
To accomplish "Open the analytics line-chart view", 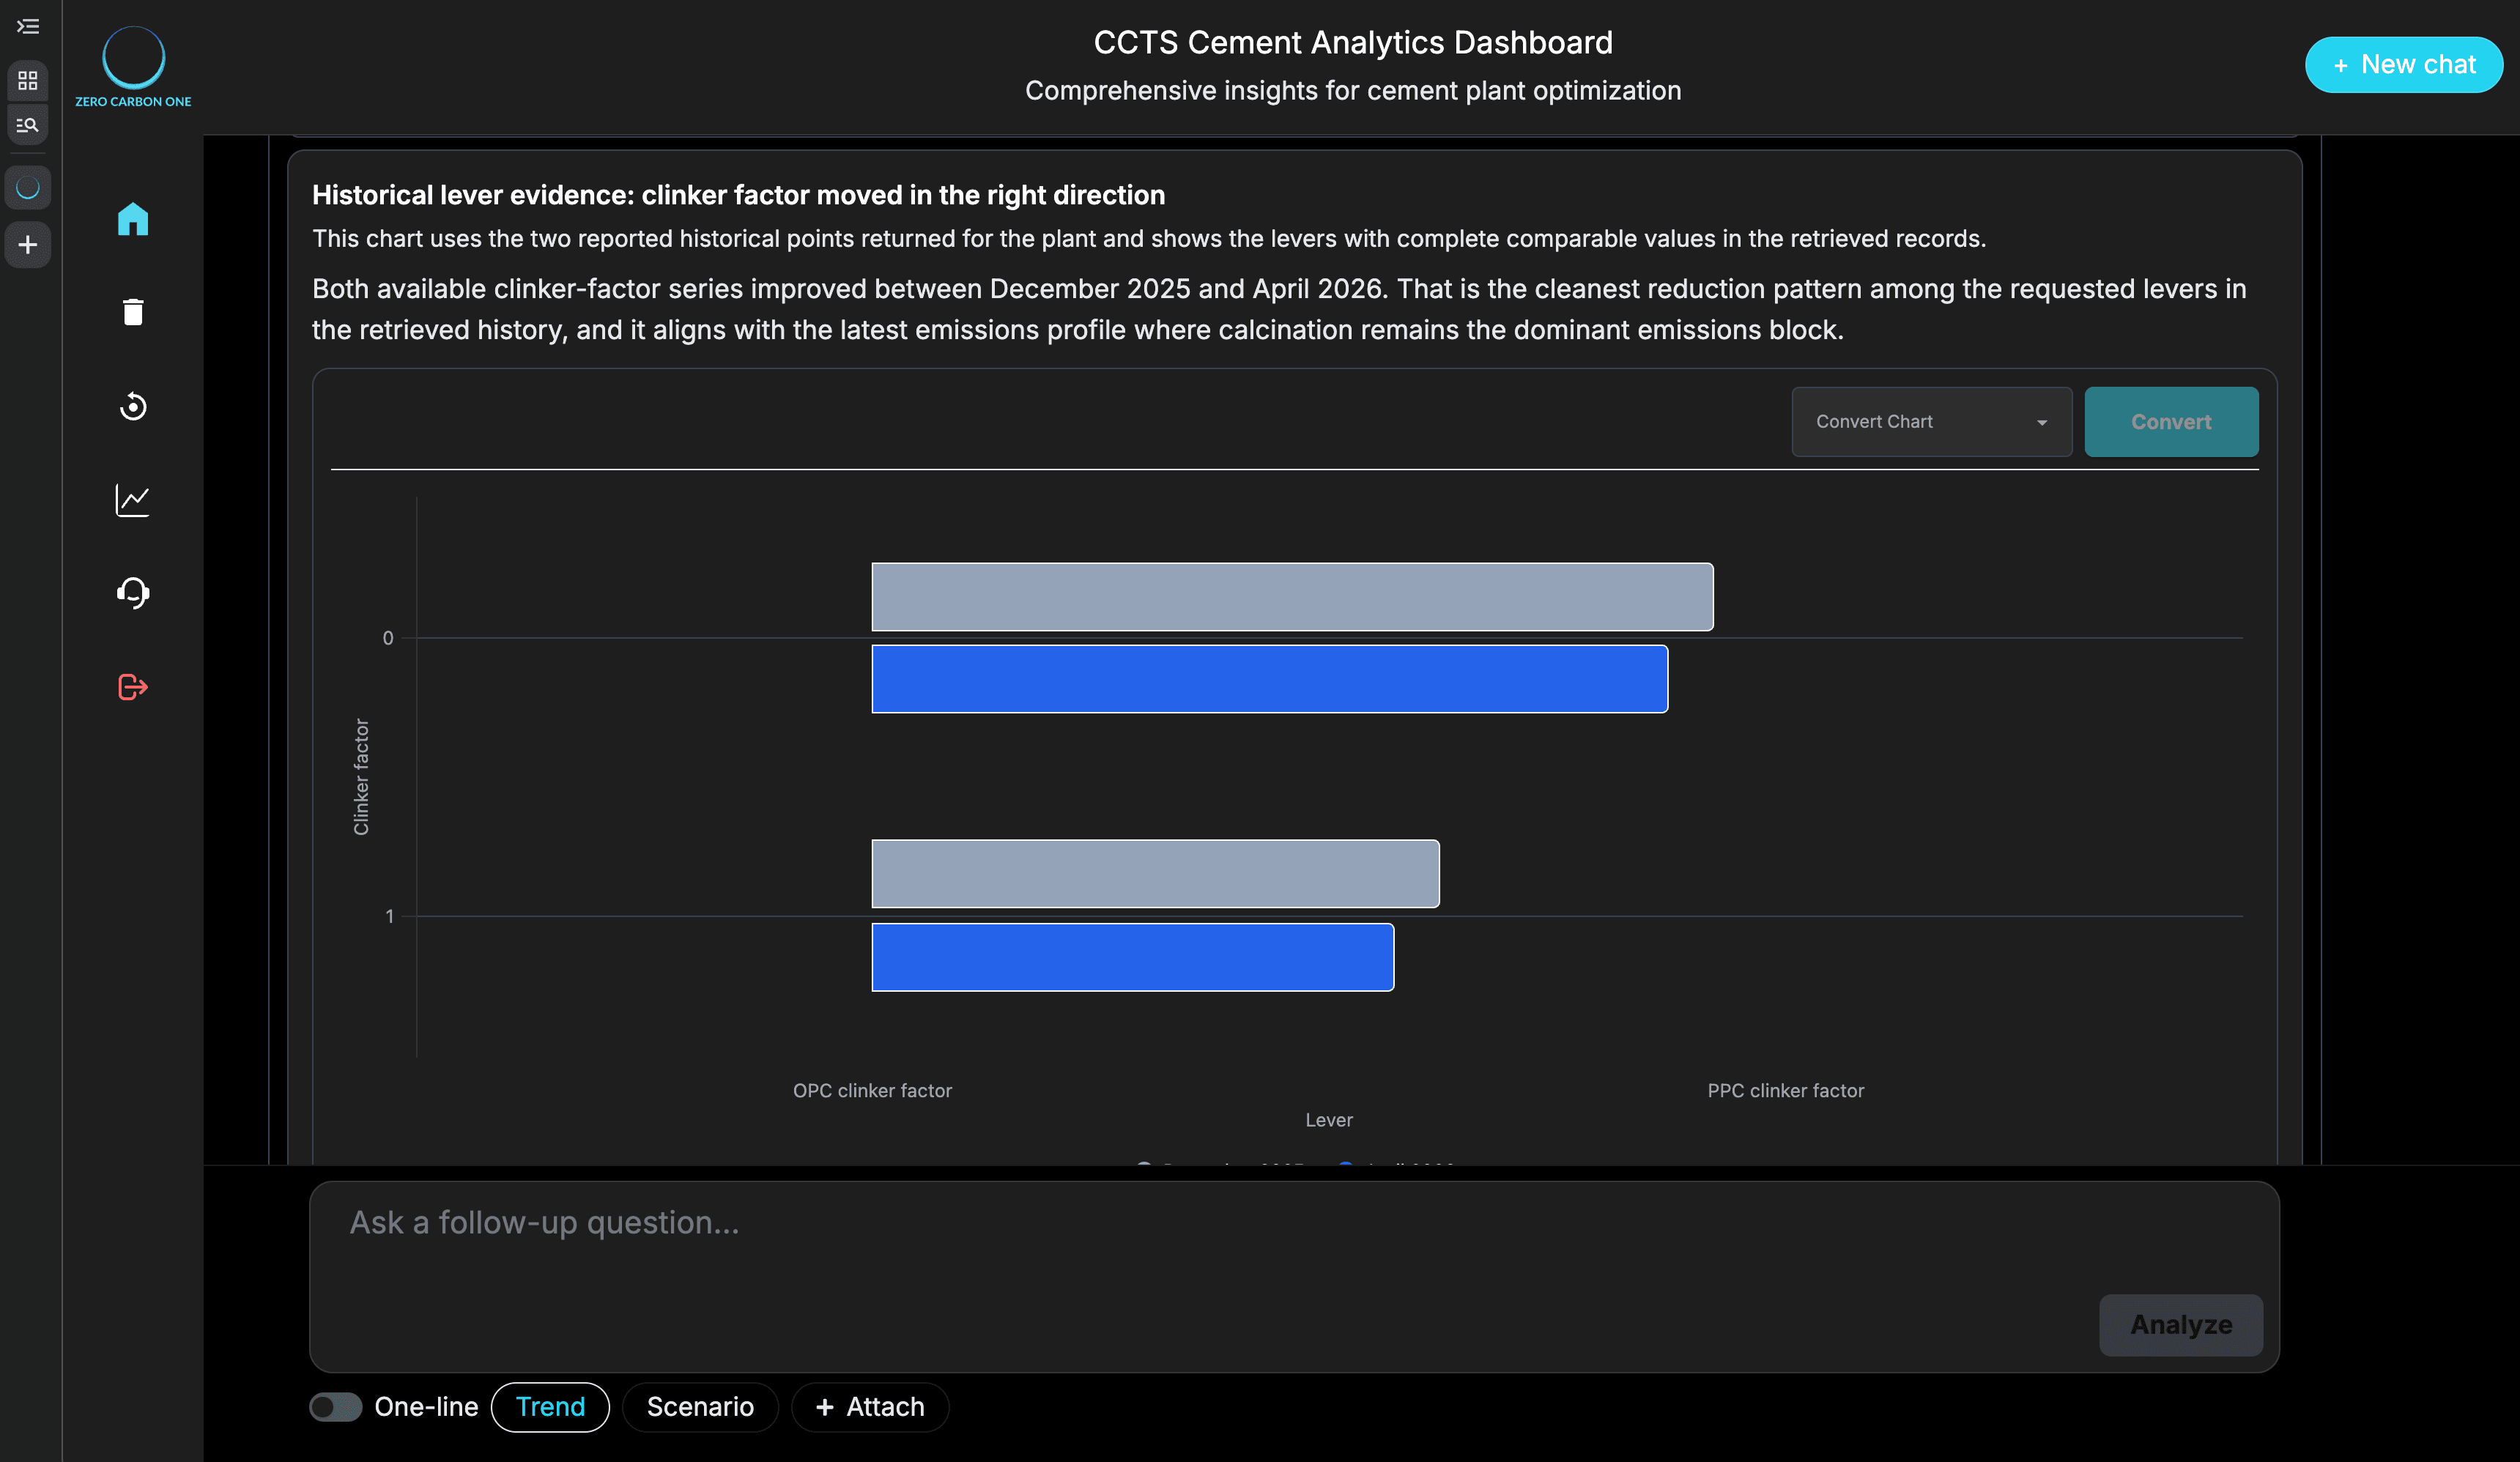I will pos(132,500).
